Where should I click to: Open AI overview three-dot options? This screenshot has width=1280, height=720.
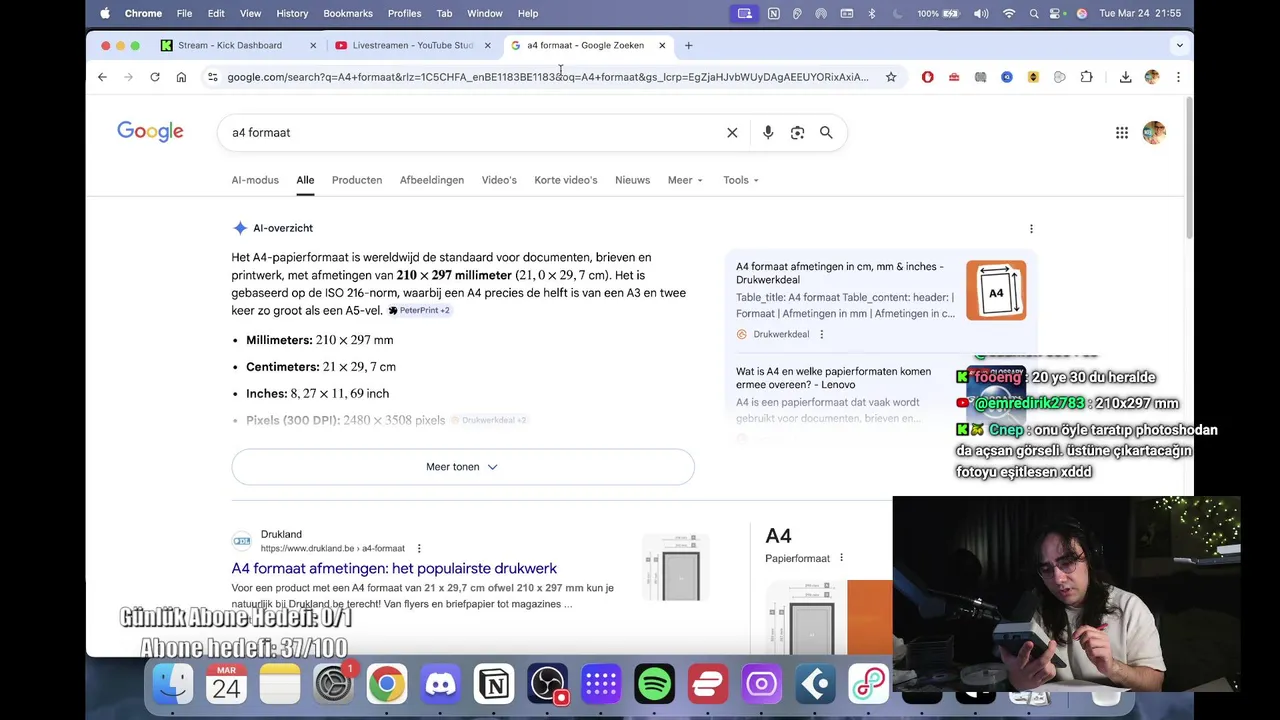1031,228
